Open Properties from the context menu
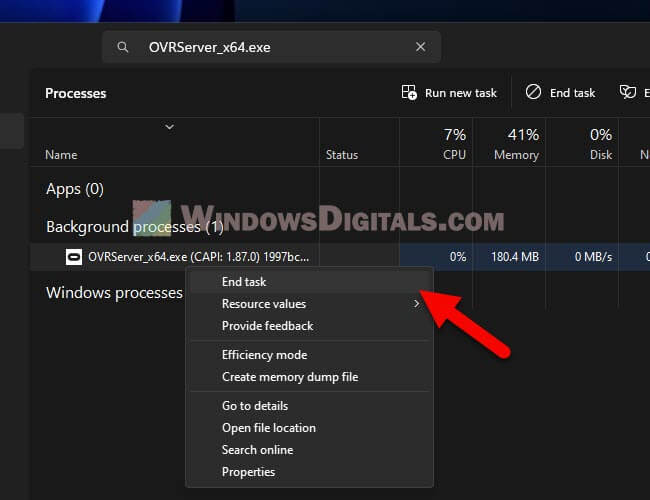The image size is (650, 500). pyautogui.click(x=309, y=472)
